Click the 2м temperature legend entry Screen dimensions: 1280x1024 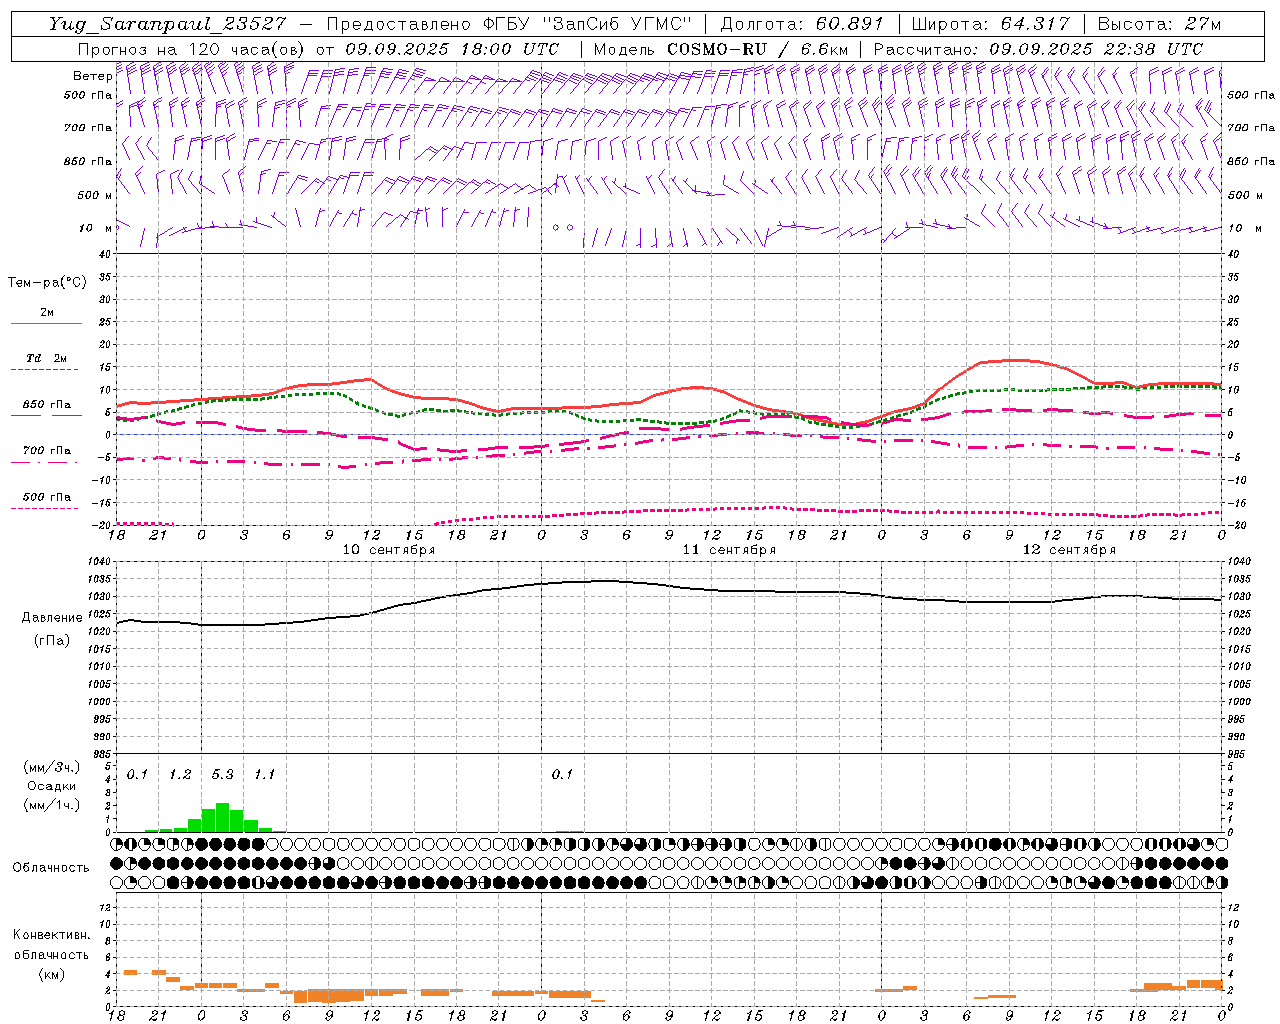(x=47, y=312)
